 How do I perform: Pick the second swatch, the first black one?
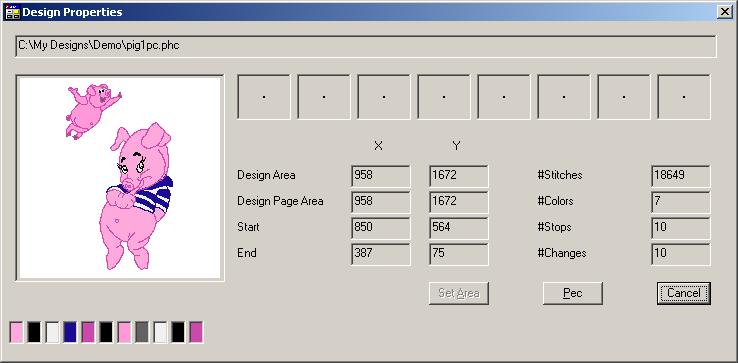34,332
